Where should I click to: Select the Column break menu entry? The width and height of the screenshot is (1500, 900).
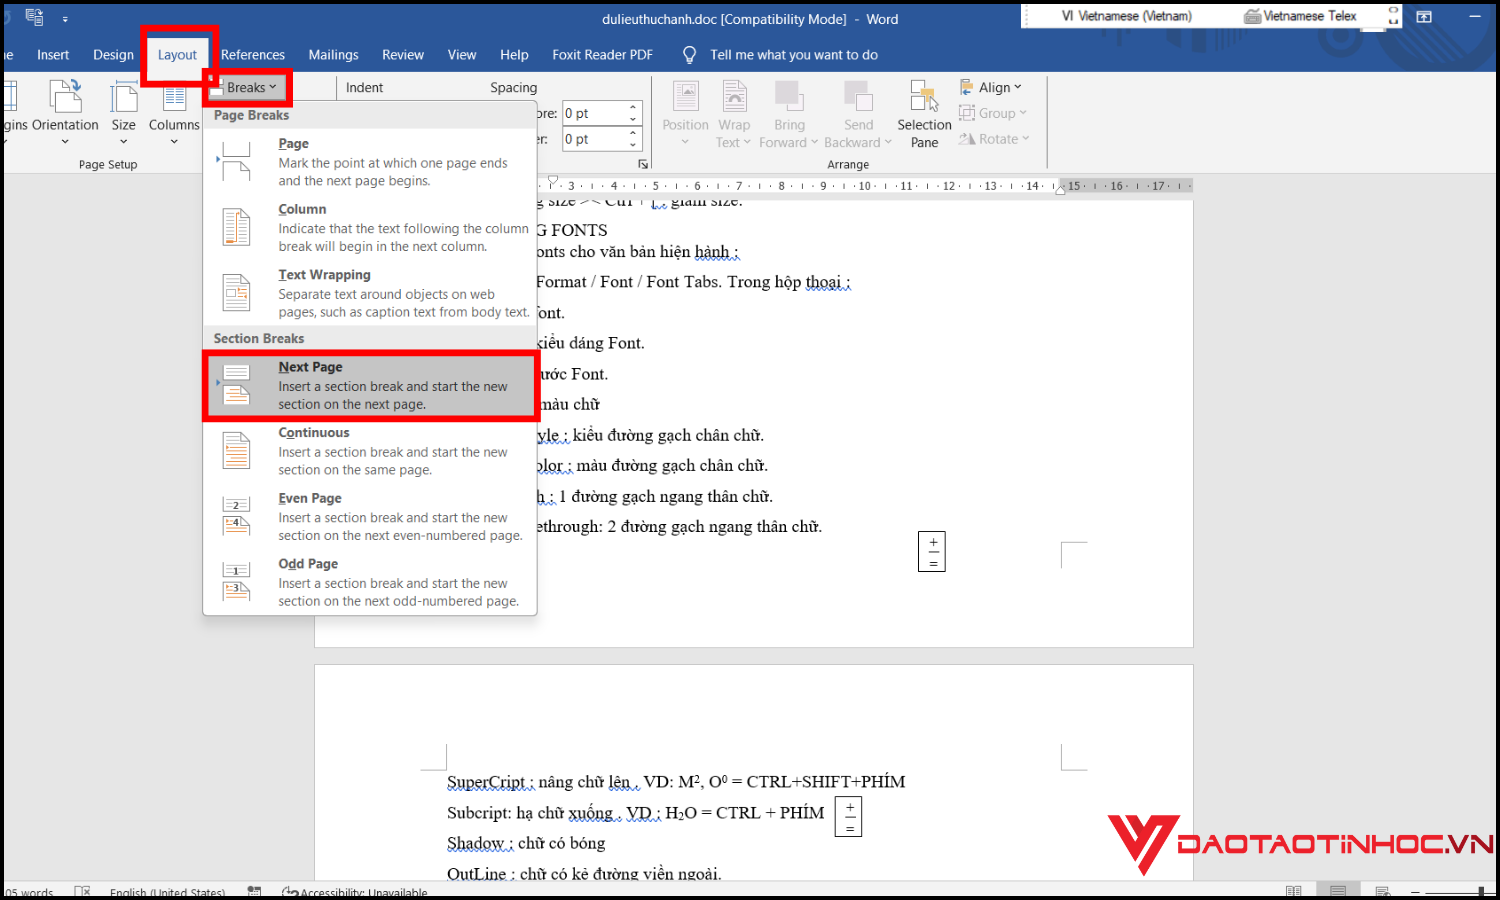(370, 228)
